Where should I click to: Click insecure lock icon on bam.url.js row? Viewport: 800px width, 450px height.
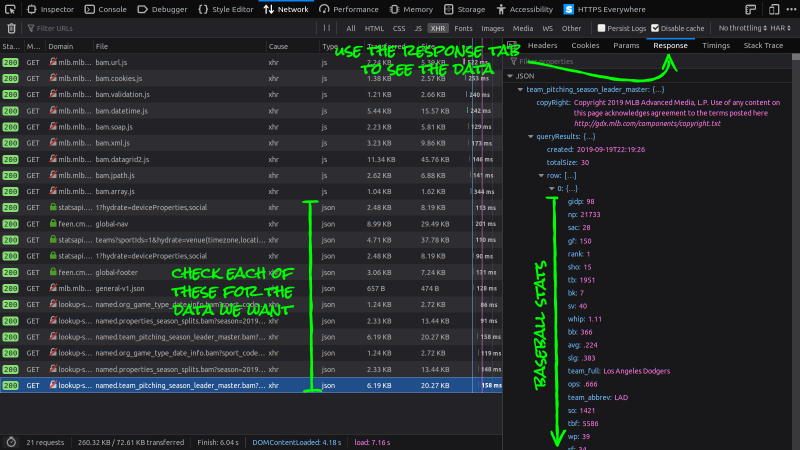click(53, 62)
